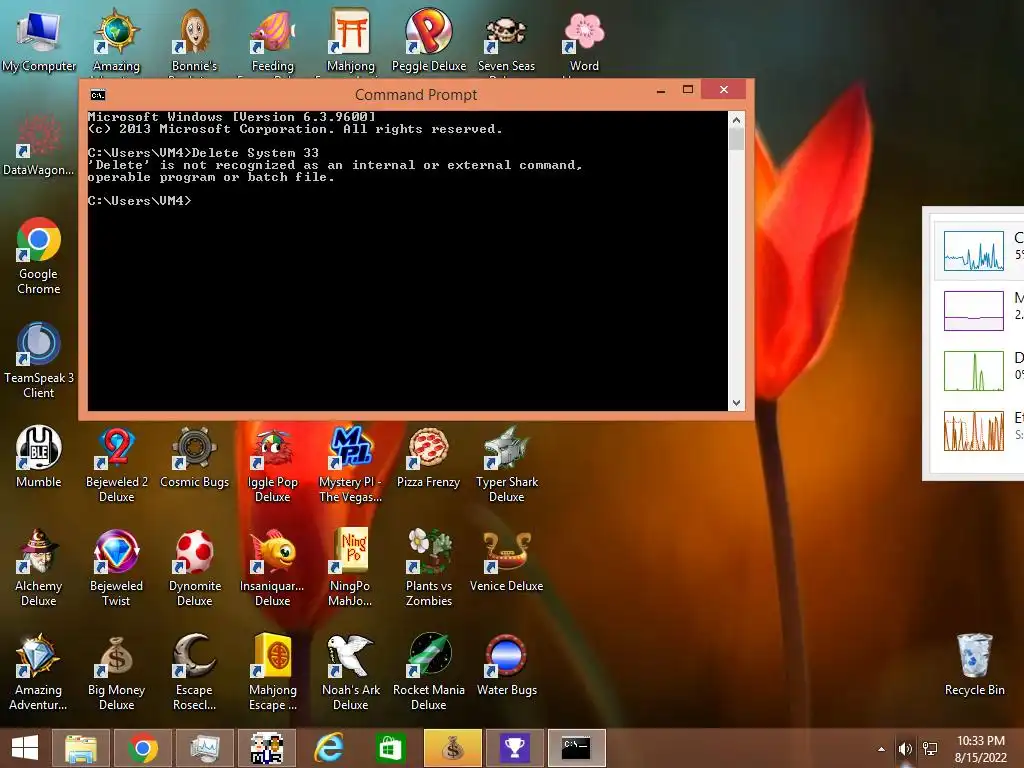This screenshot has width=1024, height=768.
Task: Switch to Task Manager on the taskbar
Action: pyautogui.click(x=205, y=748)
